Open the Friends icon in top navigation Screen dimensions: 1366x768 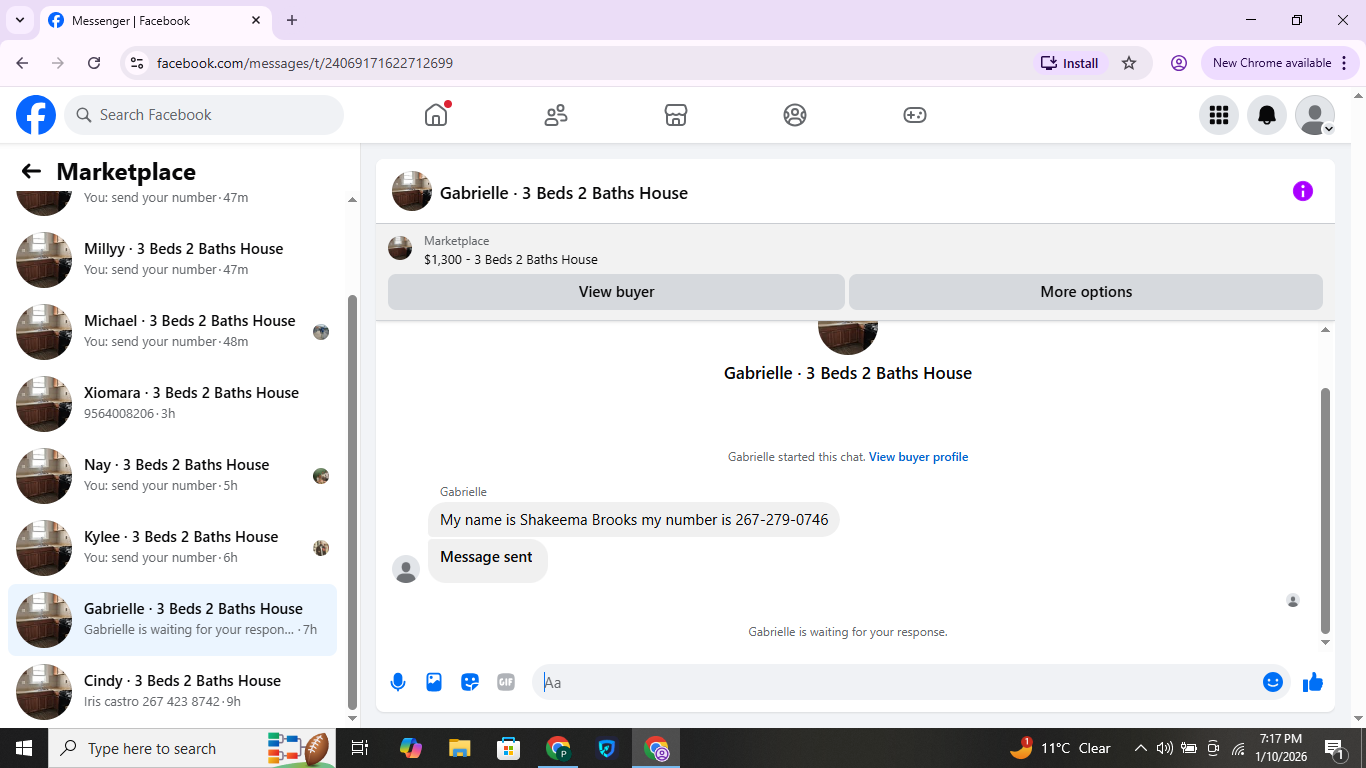556,115
